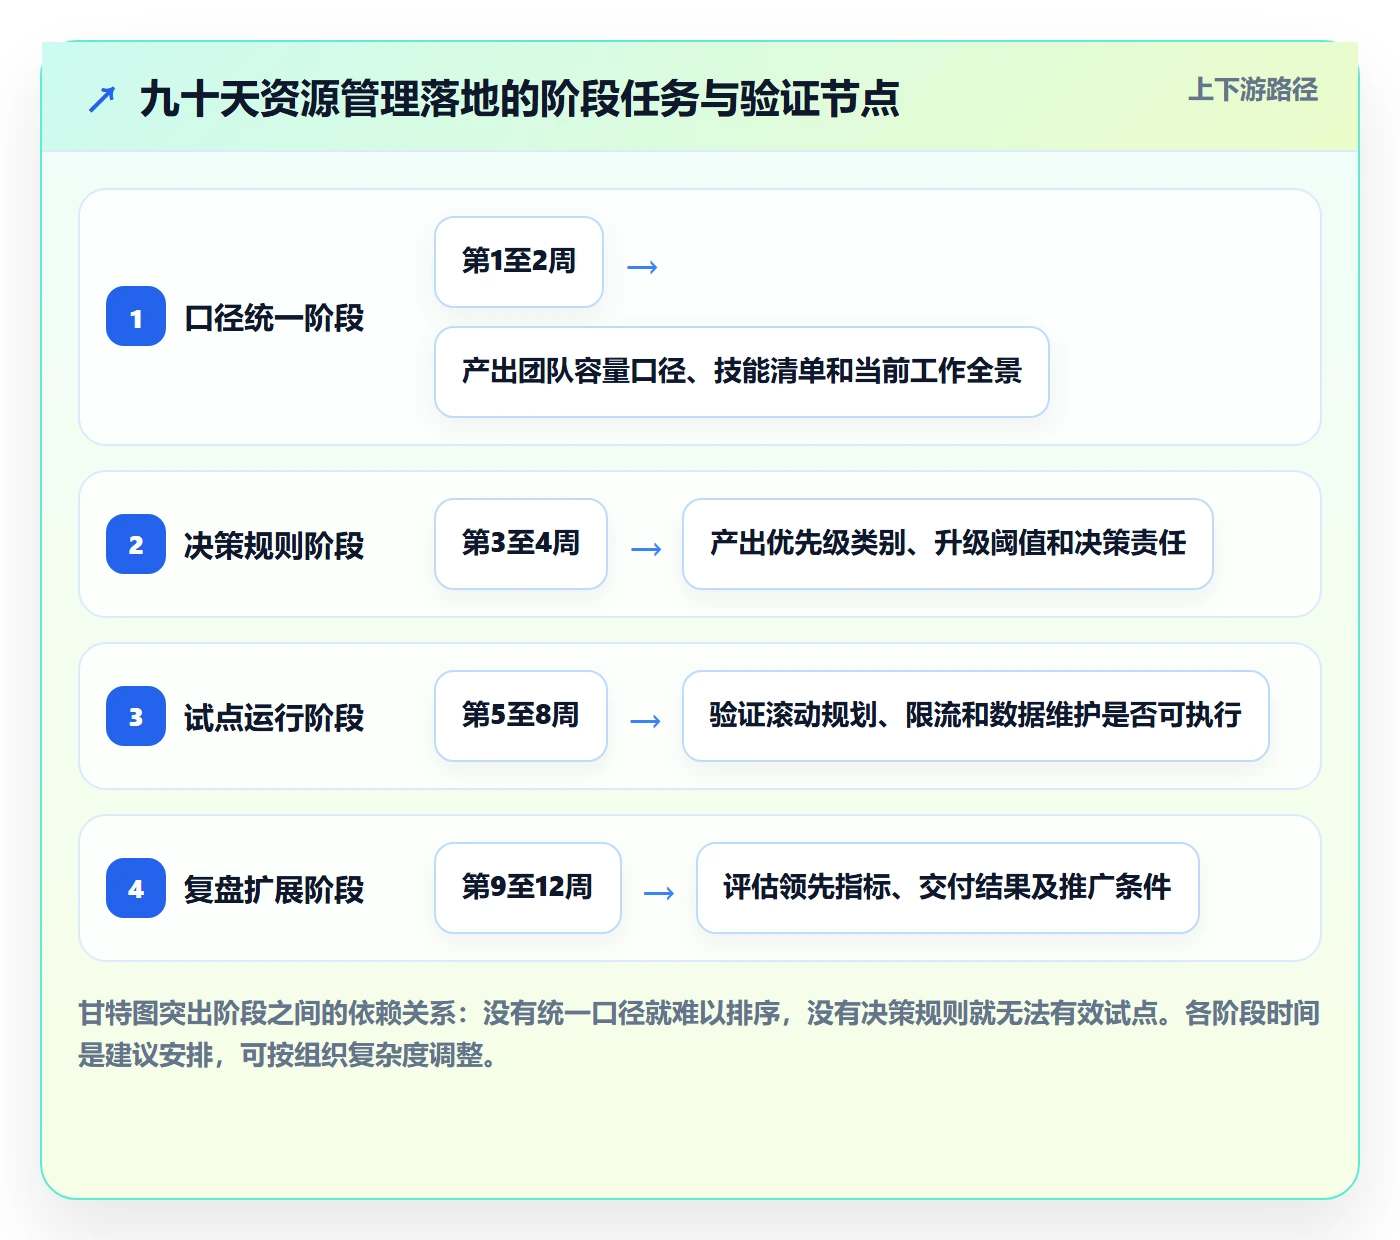Click the footnote starting 甘特图突出阶段之间
This screenshot has height=1240, width=1400.
pyautogui.click(x=699, y=1034)
